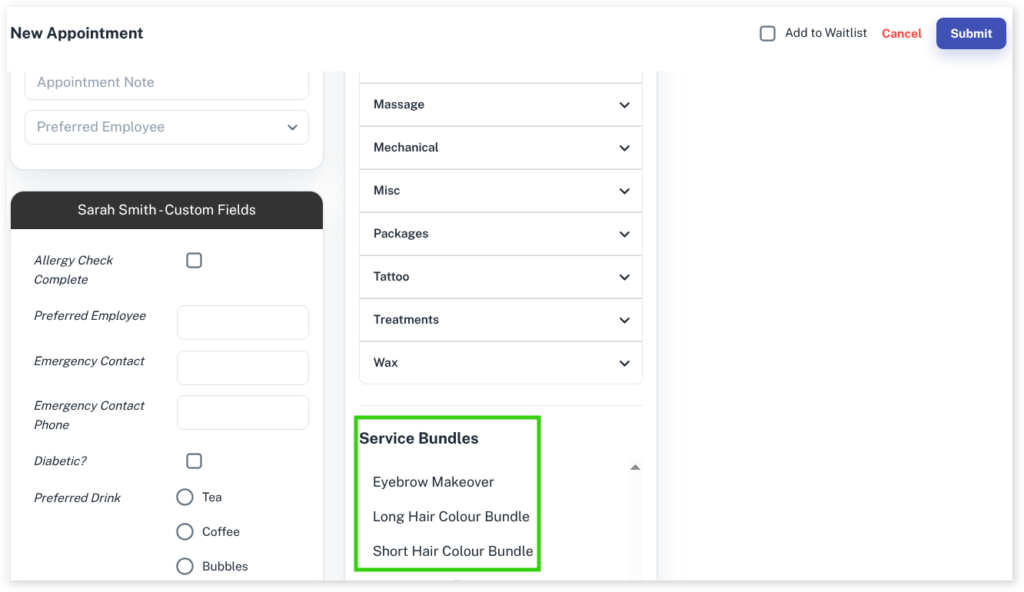Choose the Short Hair Colour Bundle
1024x592 pixels.
pos(453,551)
